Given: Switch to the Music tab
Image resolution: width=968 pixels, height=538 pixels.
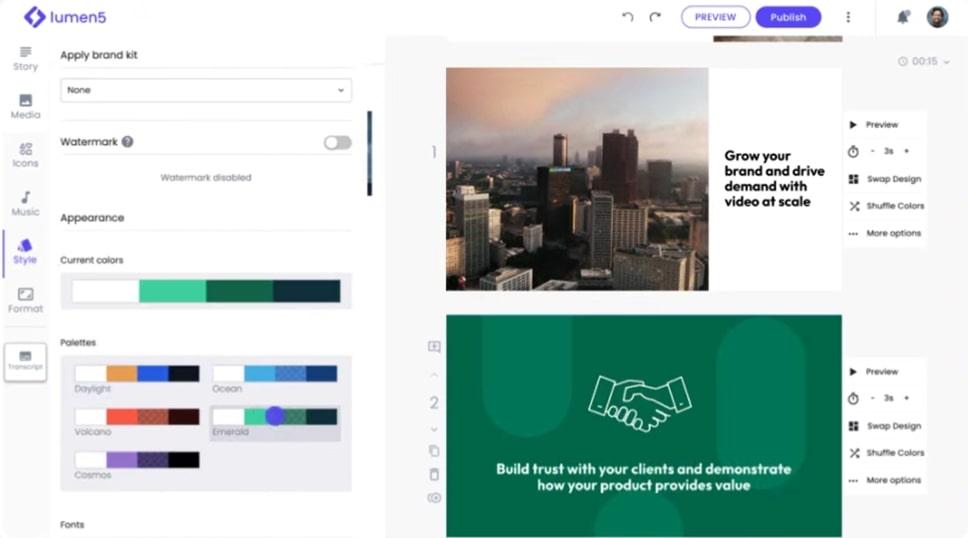Looking at the screenshot, I should pos(25,203).
